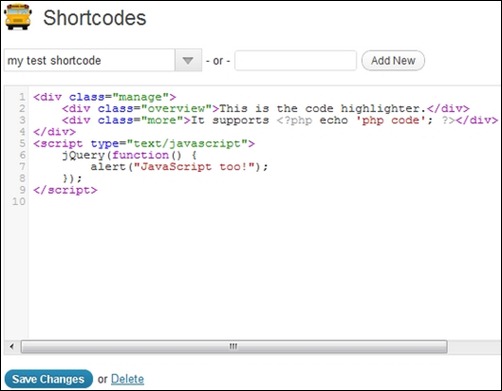Viewport: 502px width, 391px height.
Task: Click the Shortcodes page heading
Action: pyautogui.click(x=95, y=18)
